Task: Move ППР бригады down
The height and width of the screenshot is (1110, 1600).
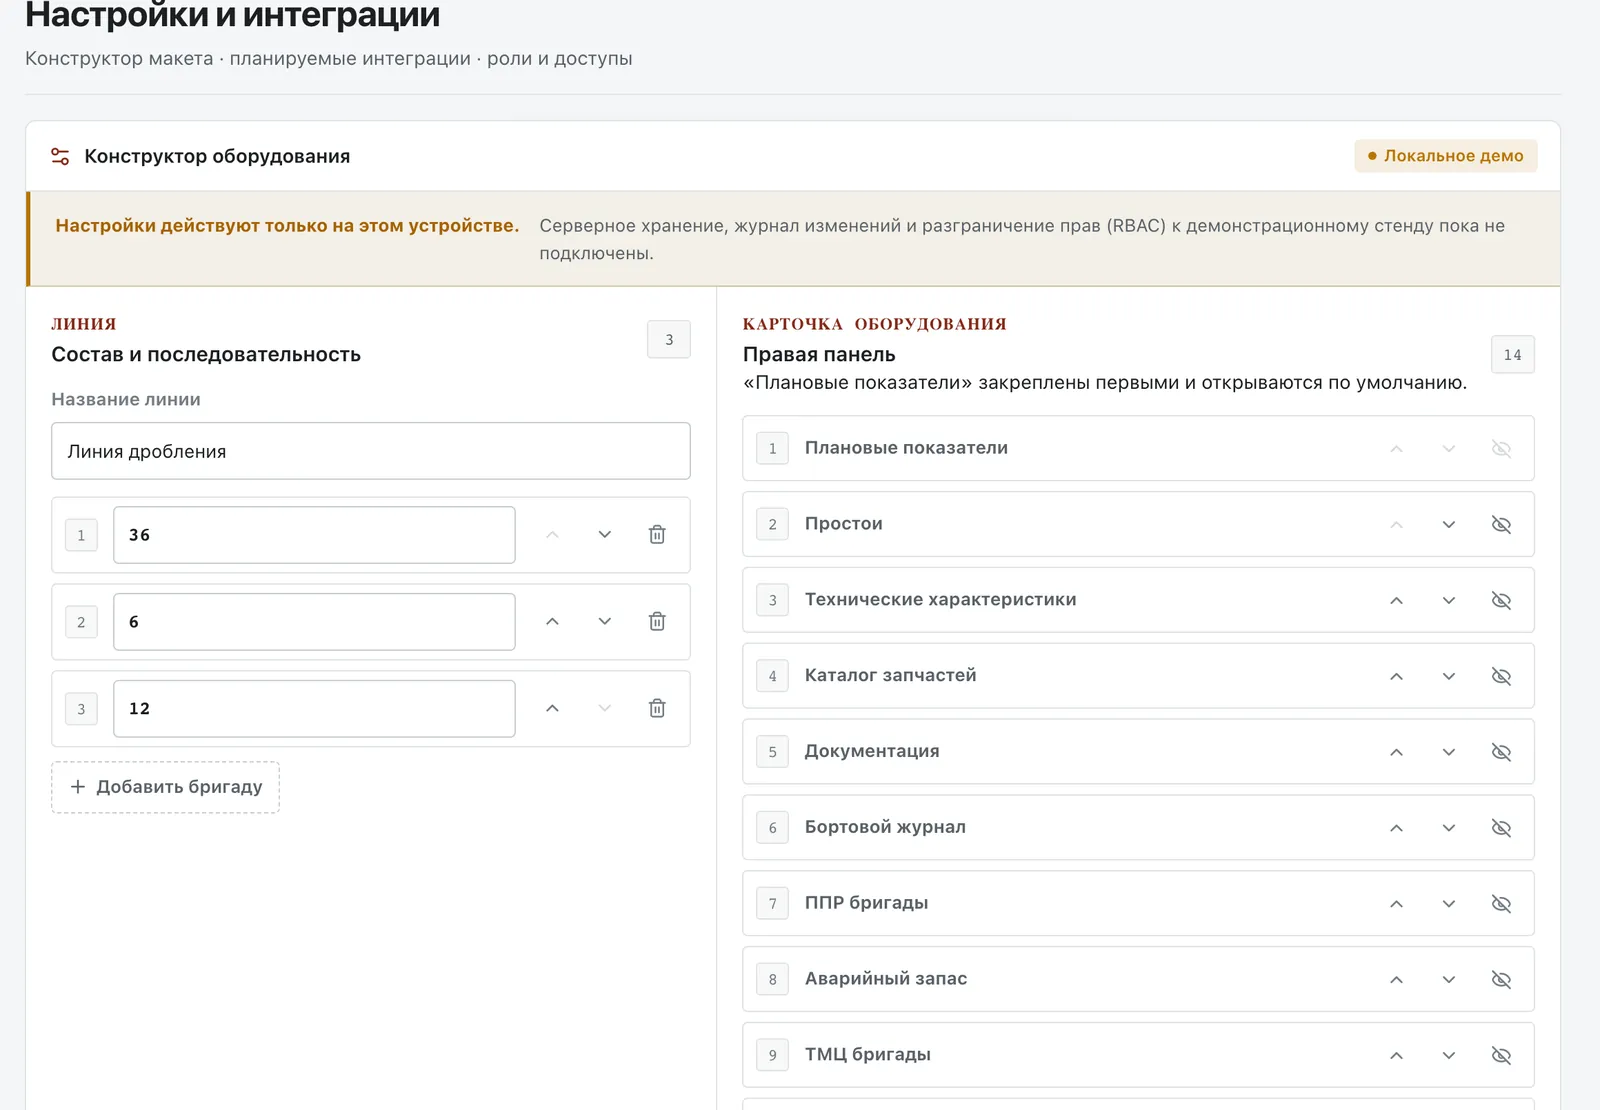Action: [x=1449, y=905]
